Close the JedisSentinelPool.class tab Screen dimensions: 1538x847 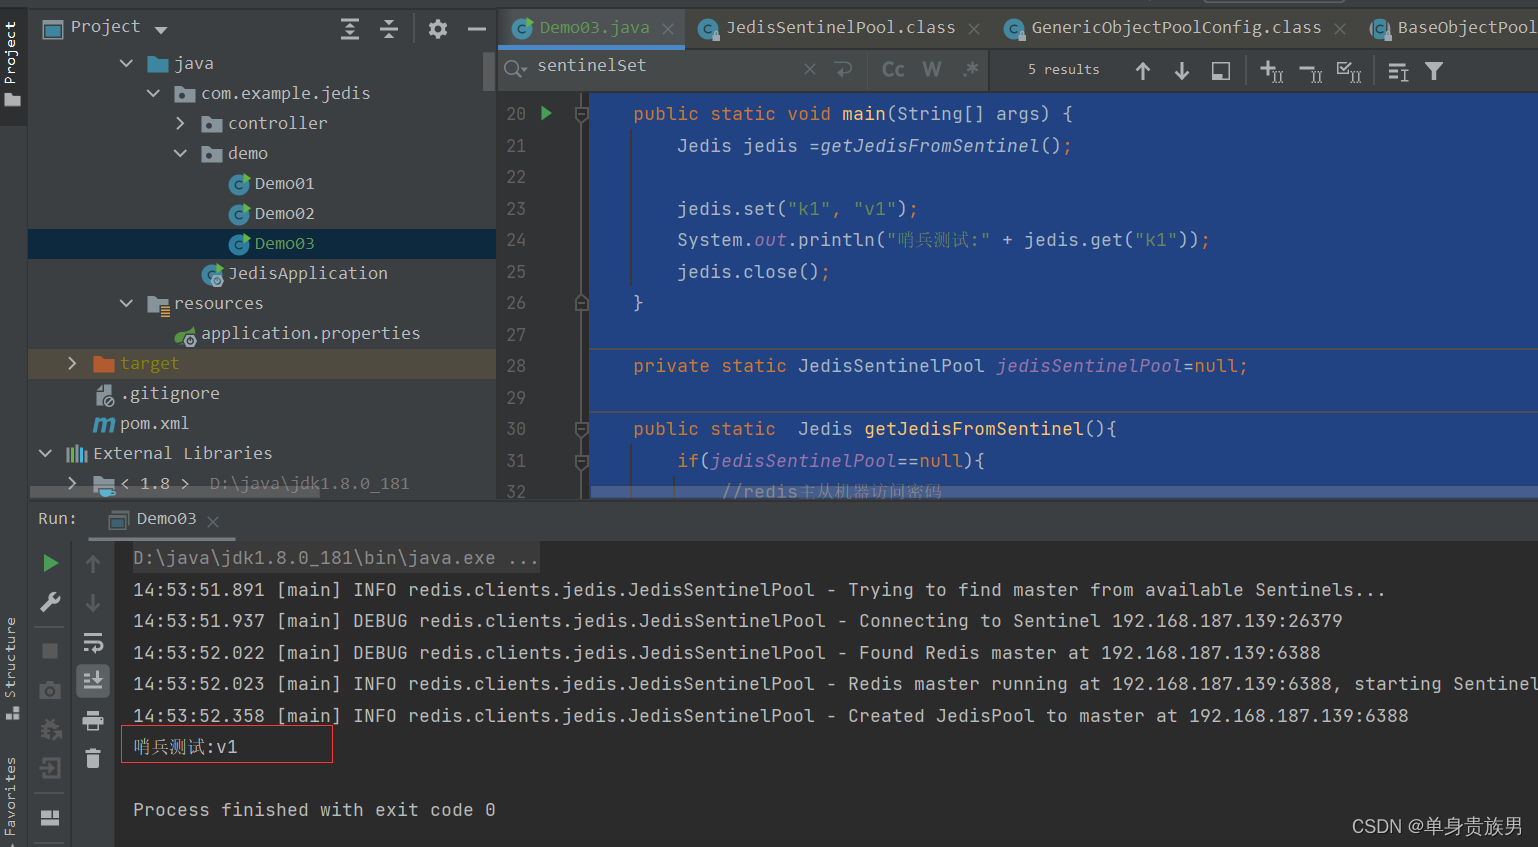[x=974, y=29]
